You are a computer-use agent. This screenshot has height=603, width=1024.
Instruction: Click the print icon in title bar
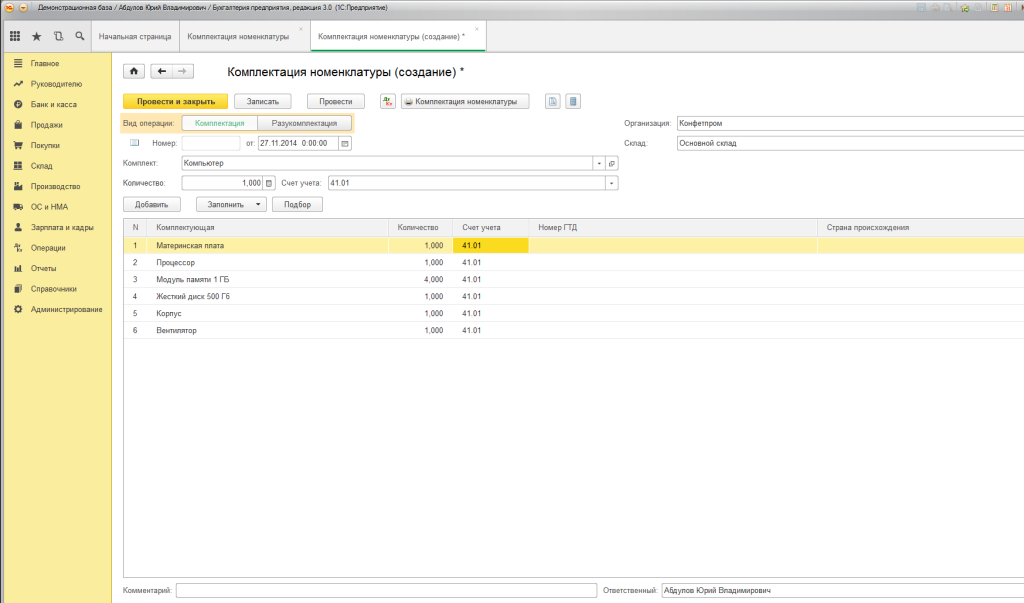pos(935,7)
